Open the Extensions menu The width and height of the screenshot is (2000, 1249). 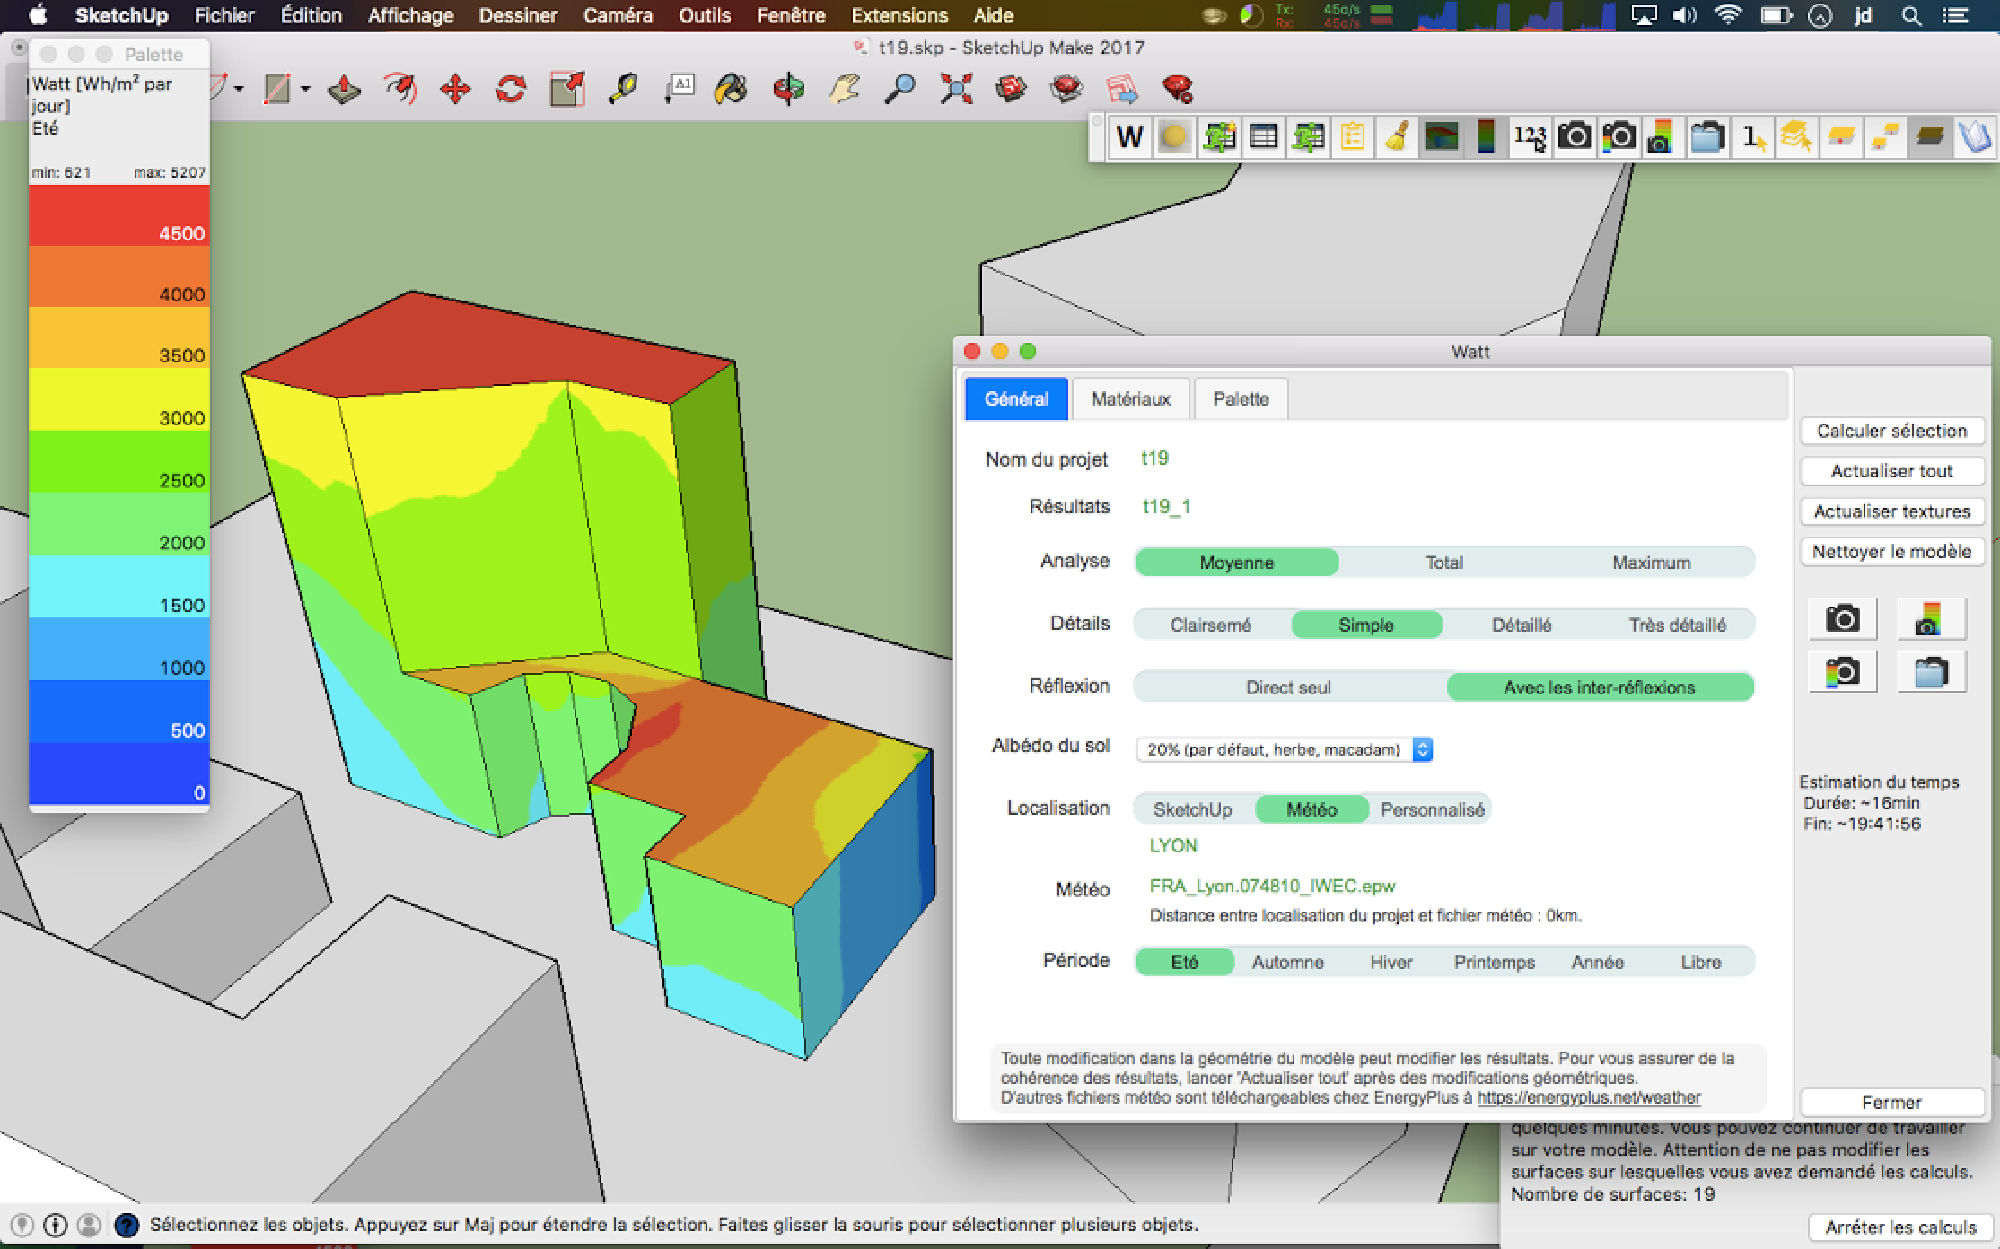899,15
